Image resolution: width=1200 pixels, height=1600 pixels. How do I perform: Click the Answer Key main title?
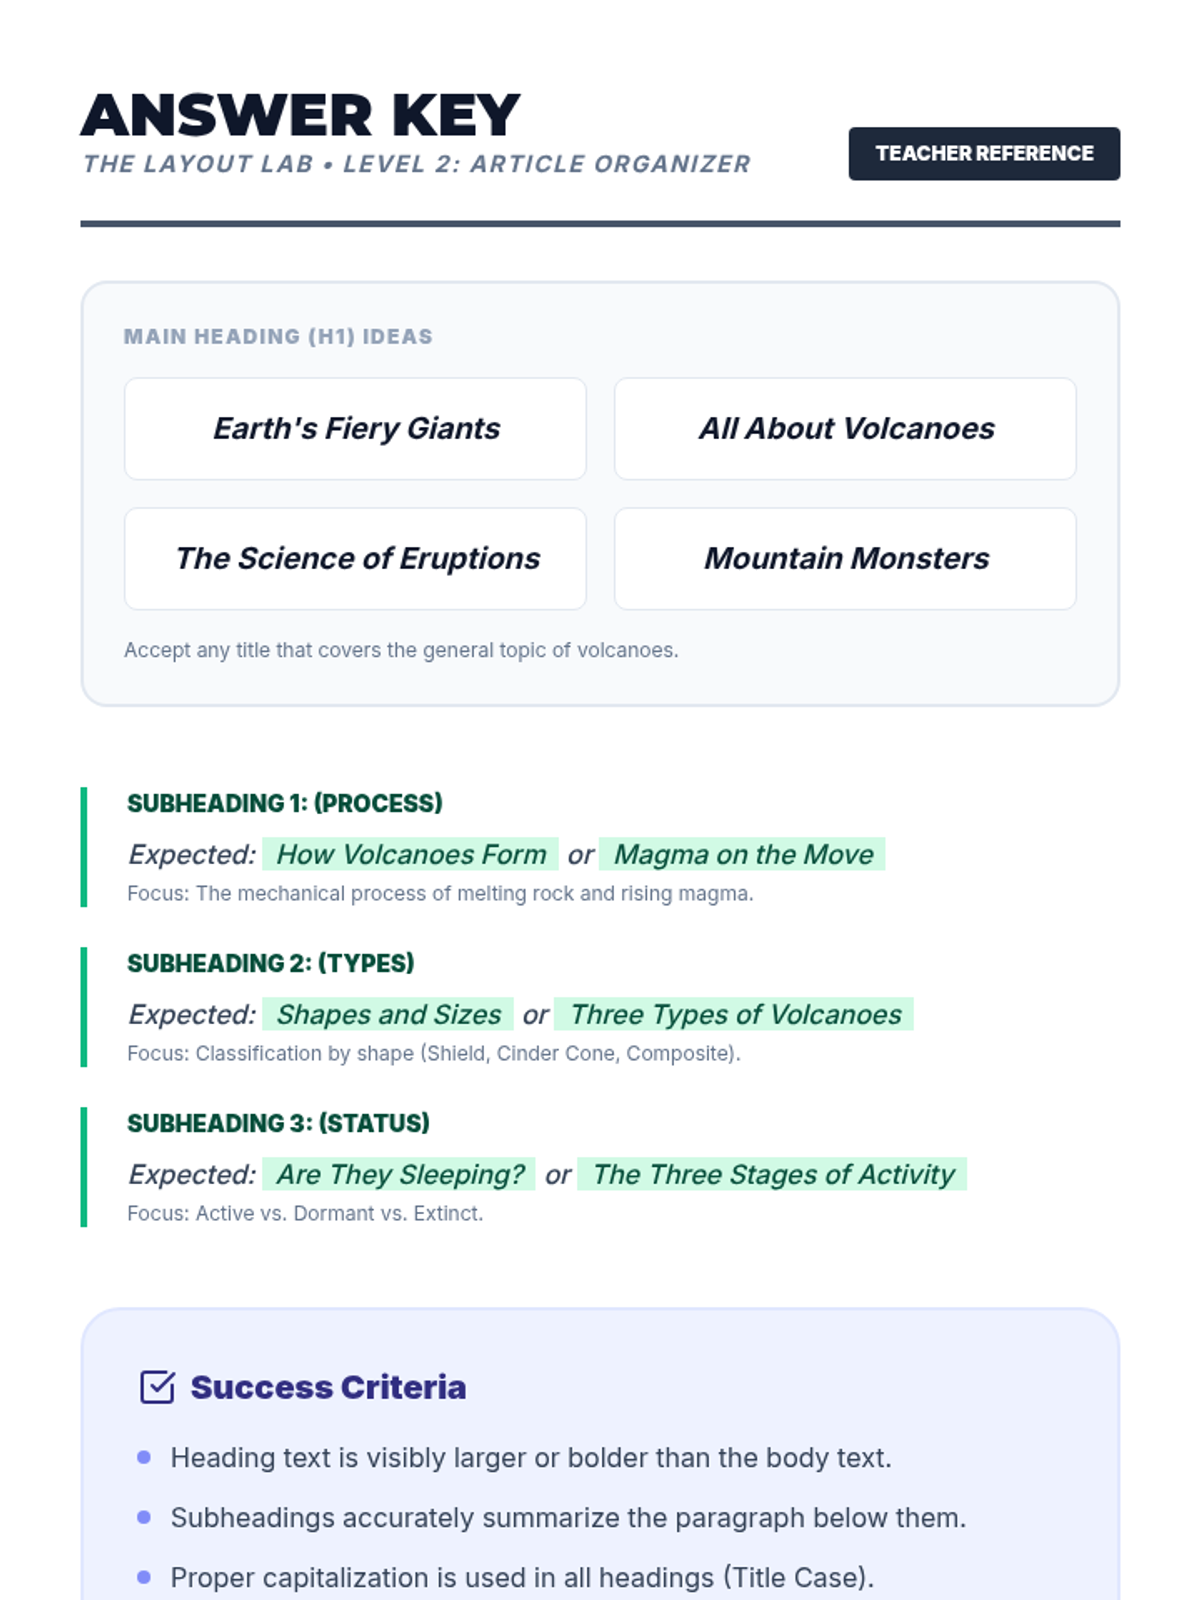(300, 115)
